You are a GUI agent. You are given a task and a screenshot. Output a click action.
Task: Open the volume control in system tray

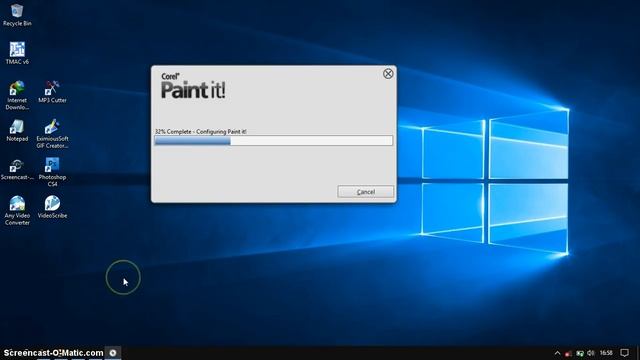coord(591,353)
